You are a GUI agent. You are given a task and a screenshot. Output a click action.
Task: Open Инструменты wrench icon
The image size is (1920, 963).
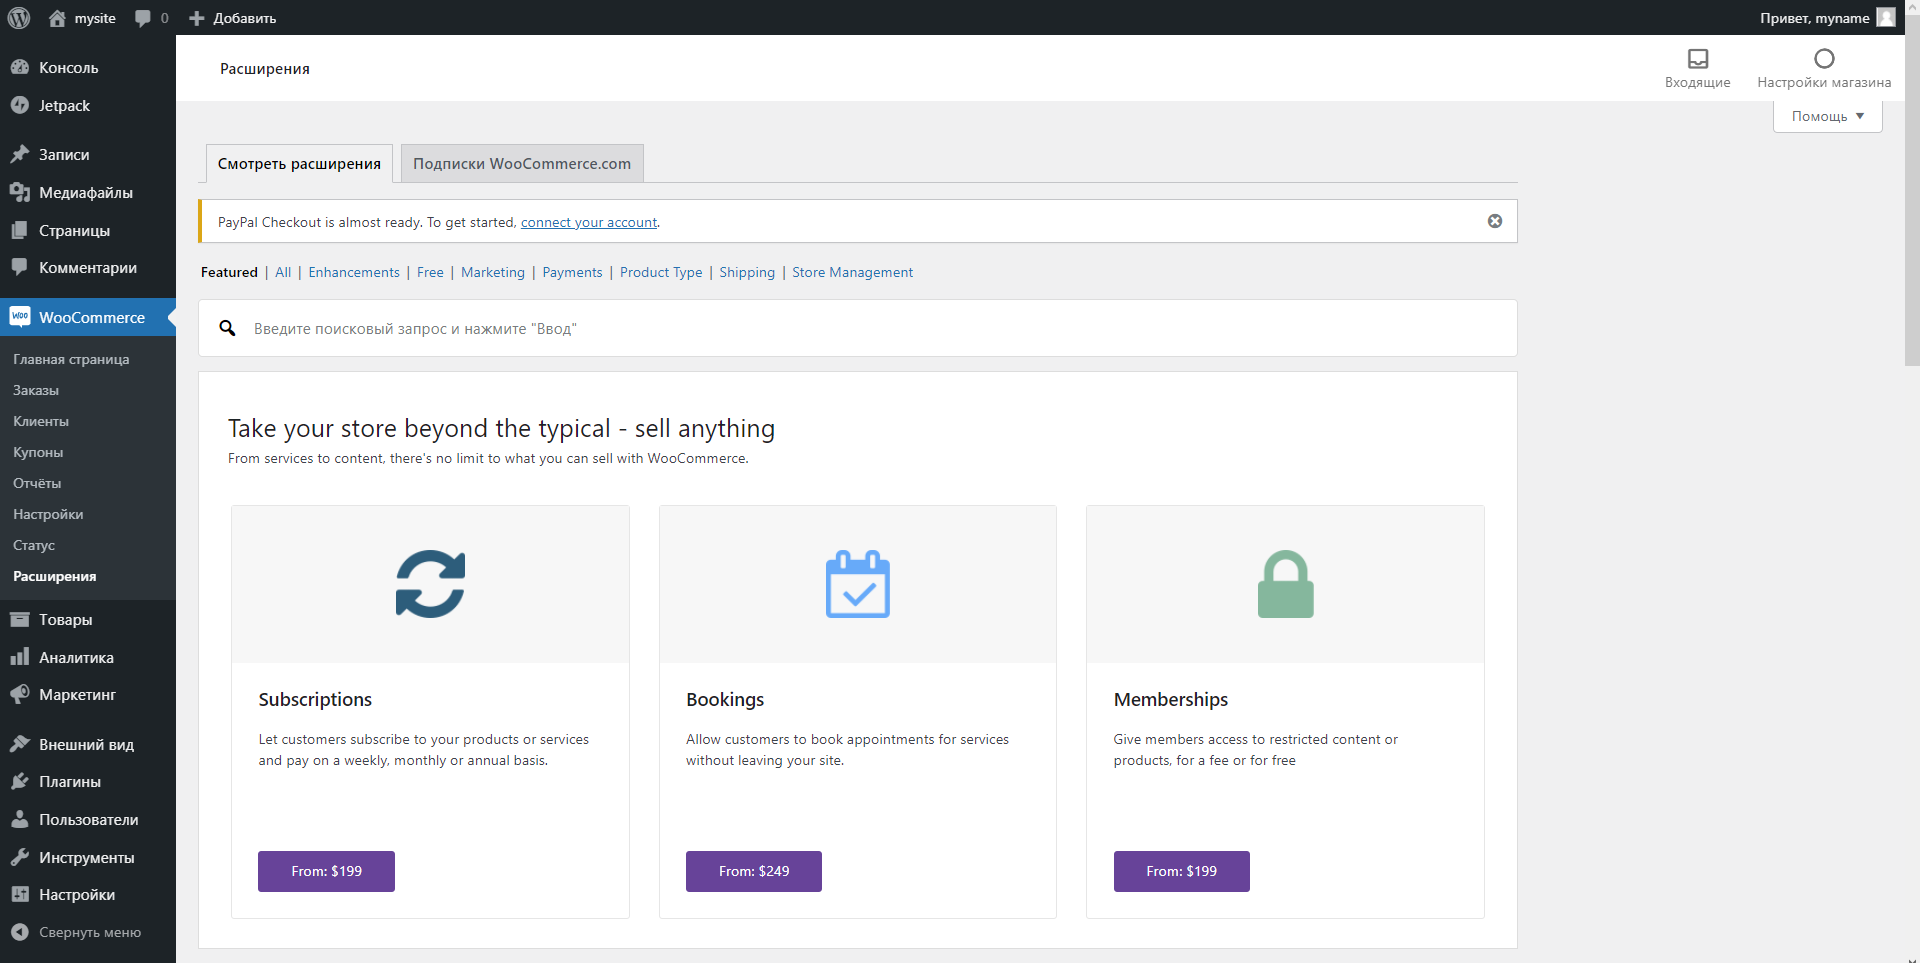(x=19, y=857)
